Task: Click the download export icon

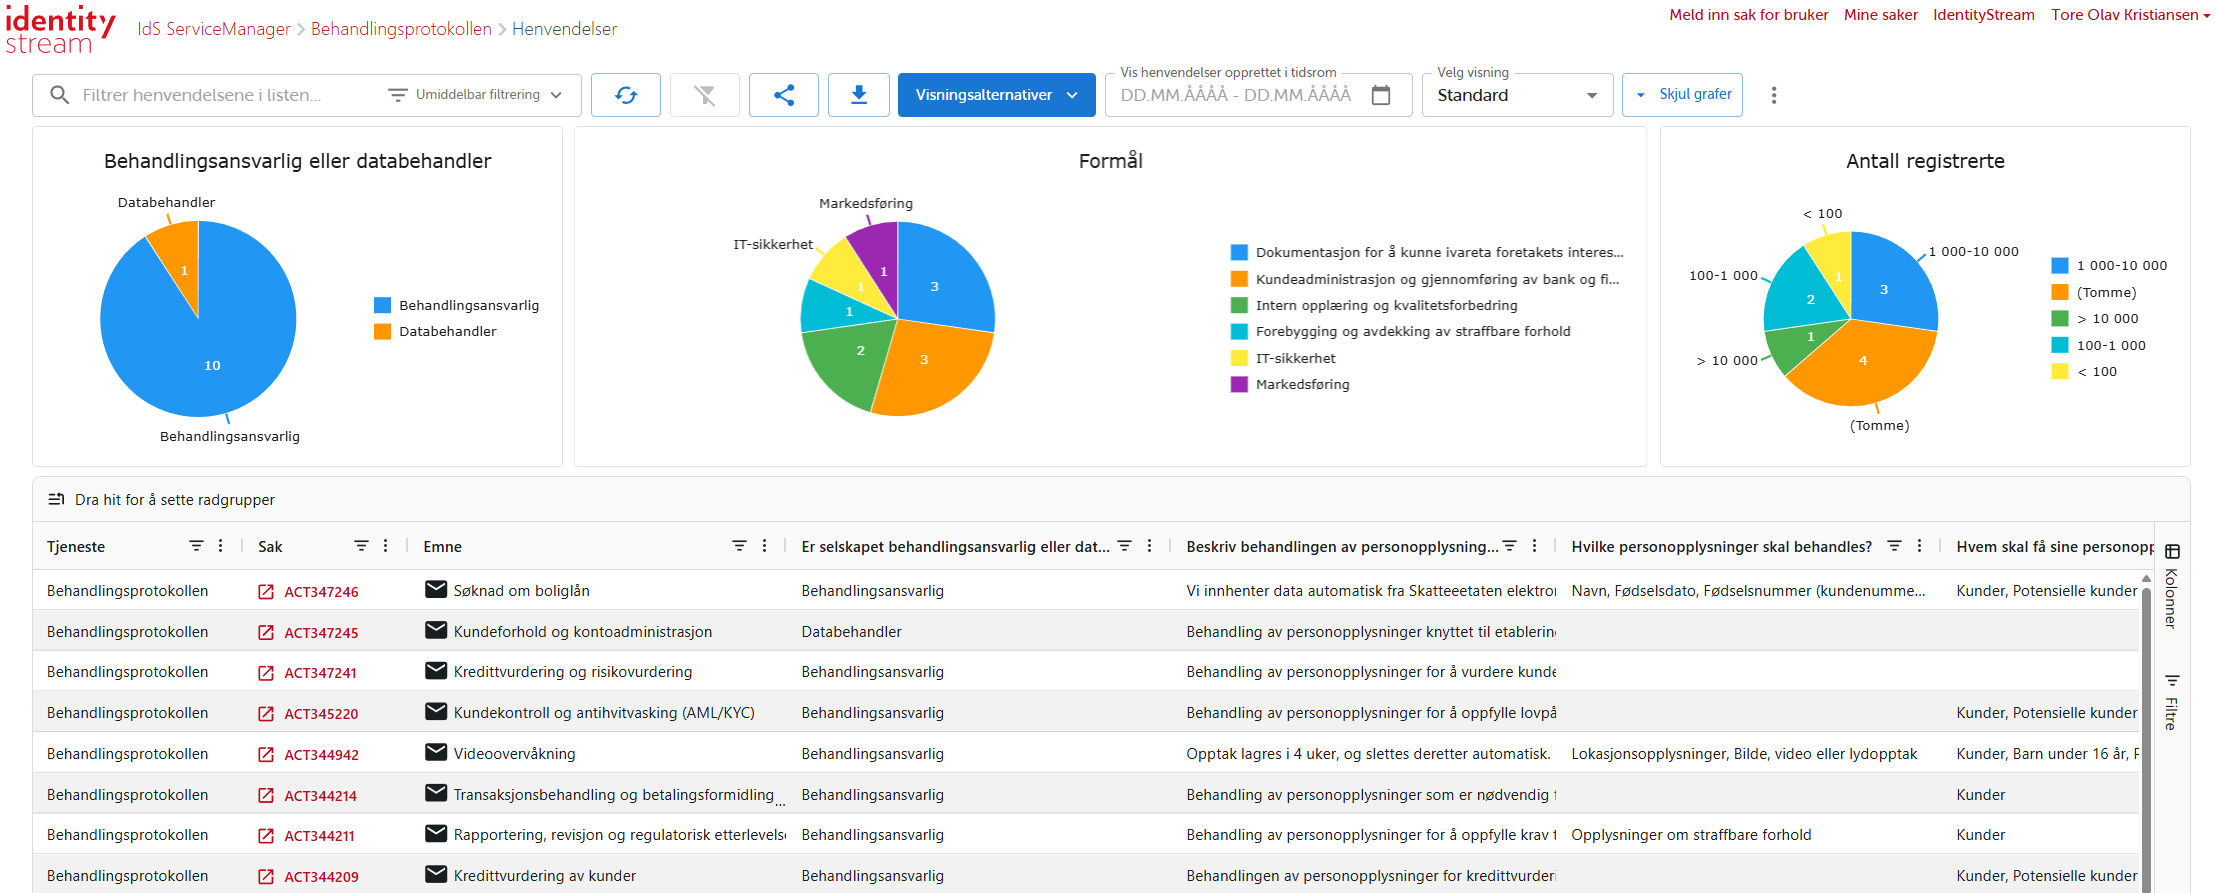Action: [858, 95]
